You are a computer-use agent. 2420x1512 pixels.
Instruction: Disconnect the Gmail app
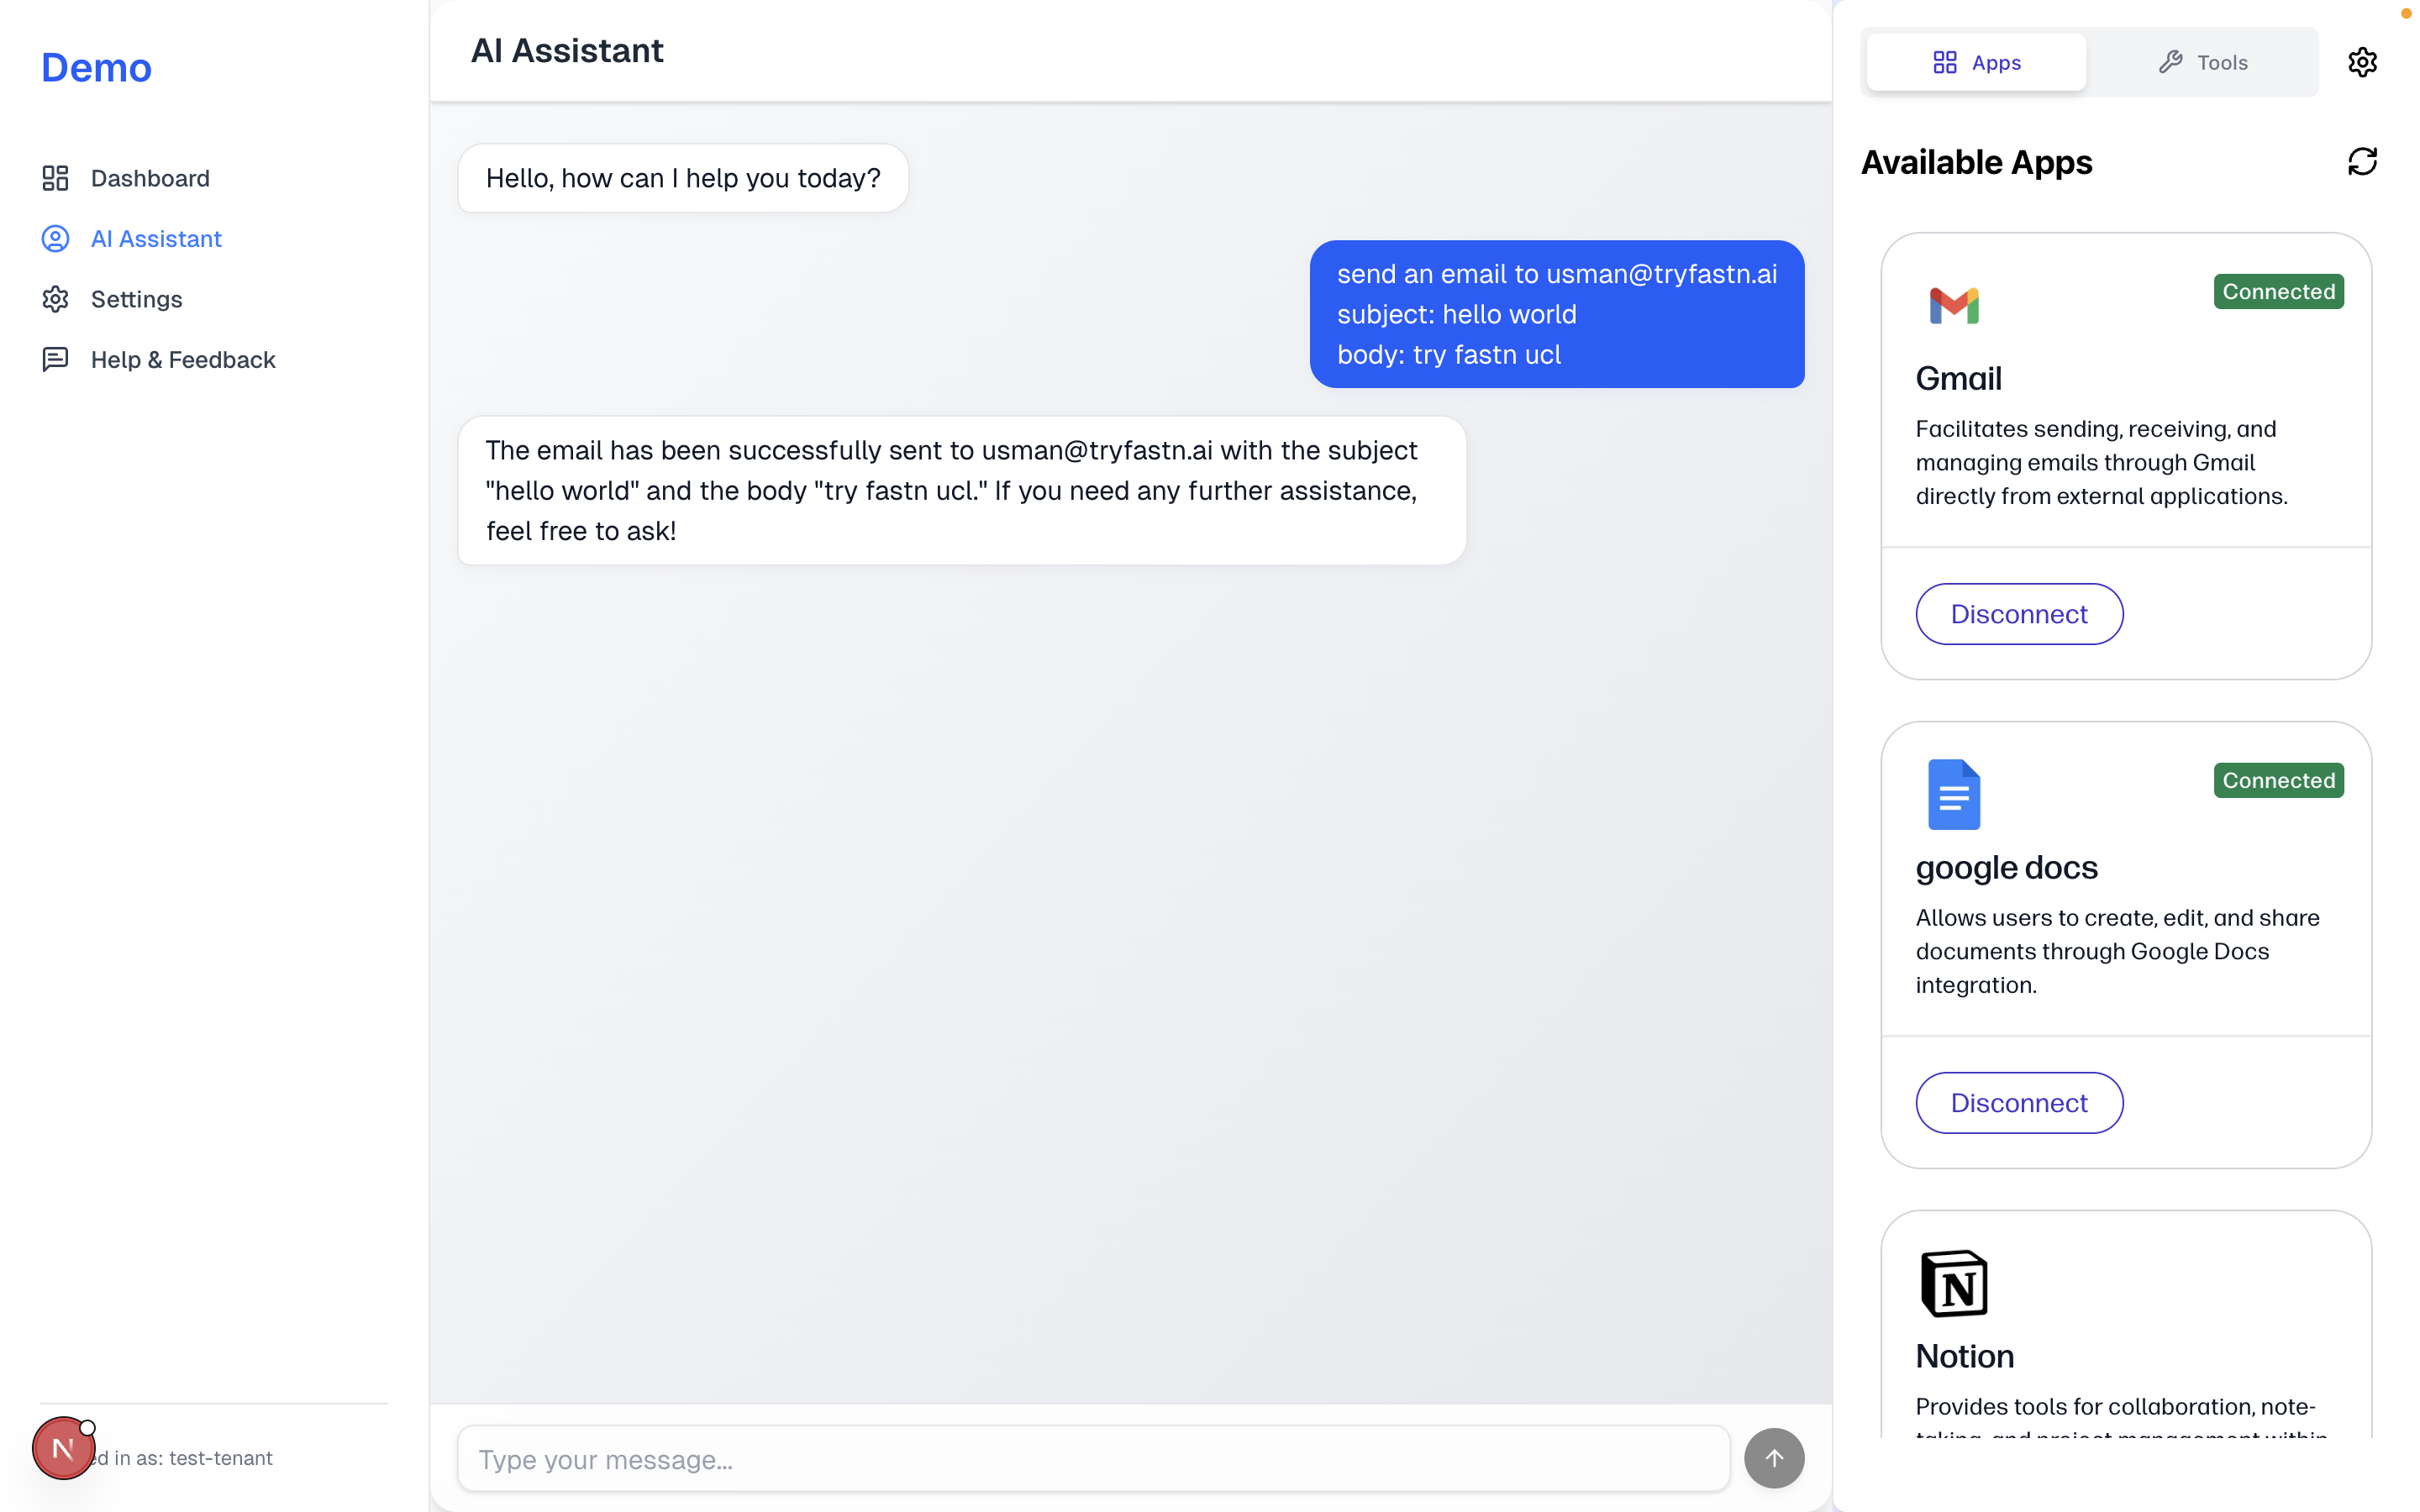point(2019,614)
